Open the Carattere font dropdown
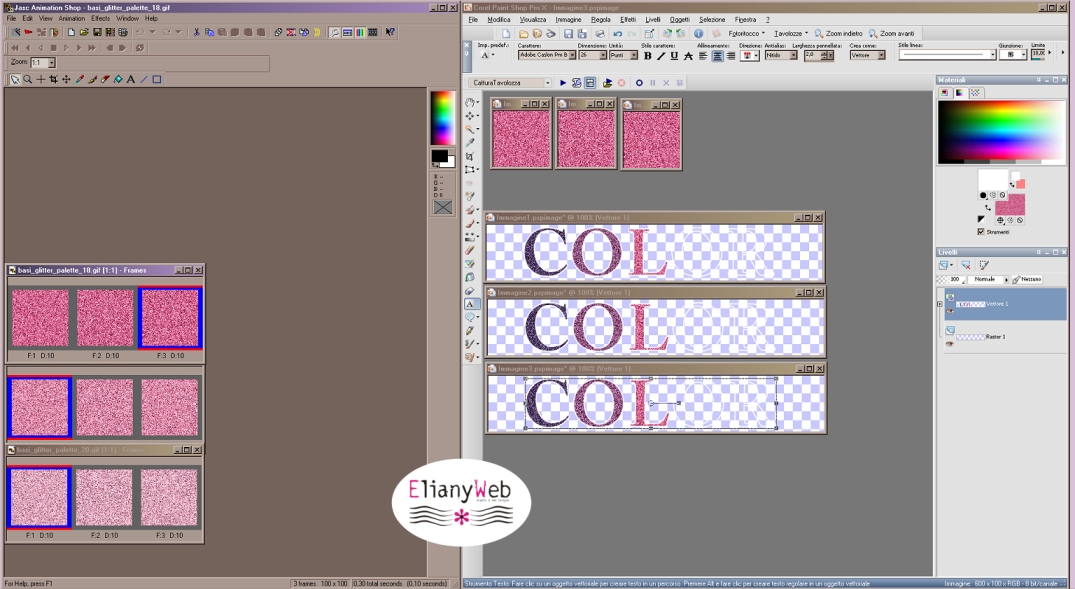 click(573, 56)
